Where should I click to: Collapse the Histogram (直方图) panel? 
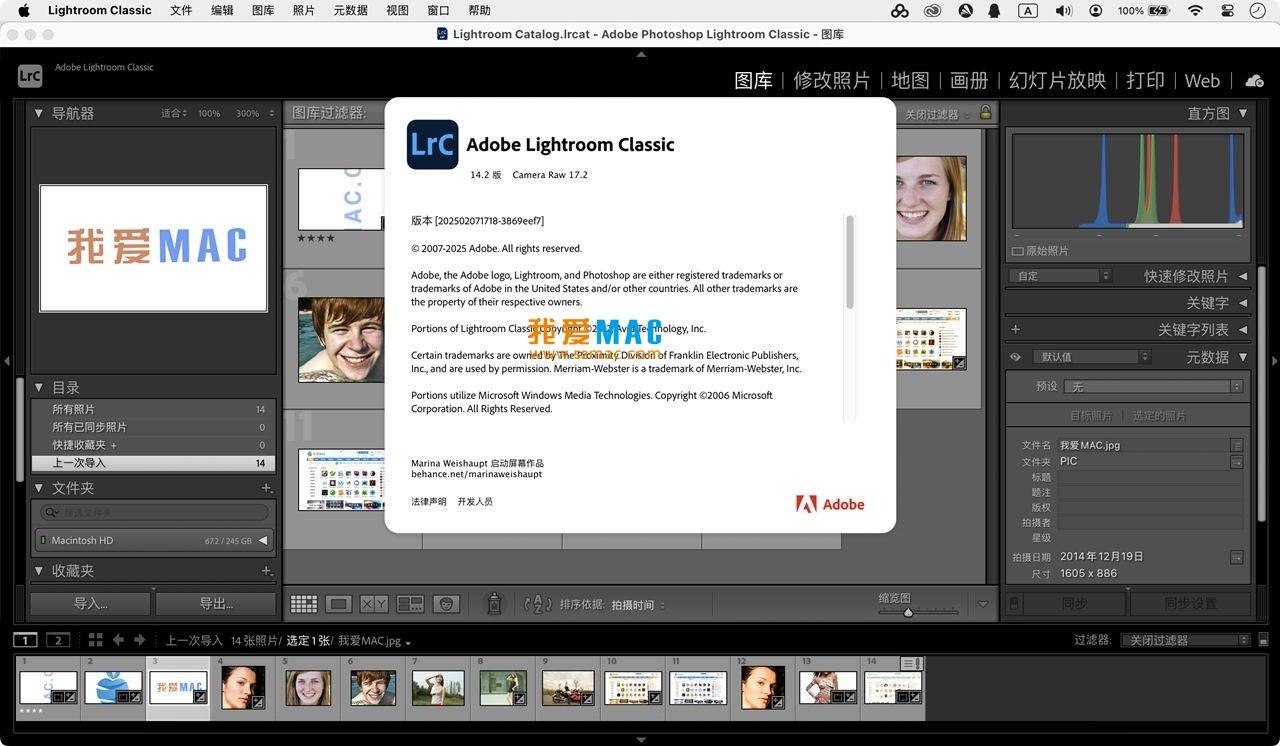coord(1243,113)
